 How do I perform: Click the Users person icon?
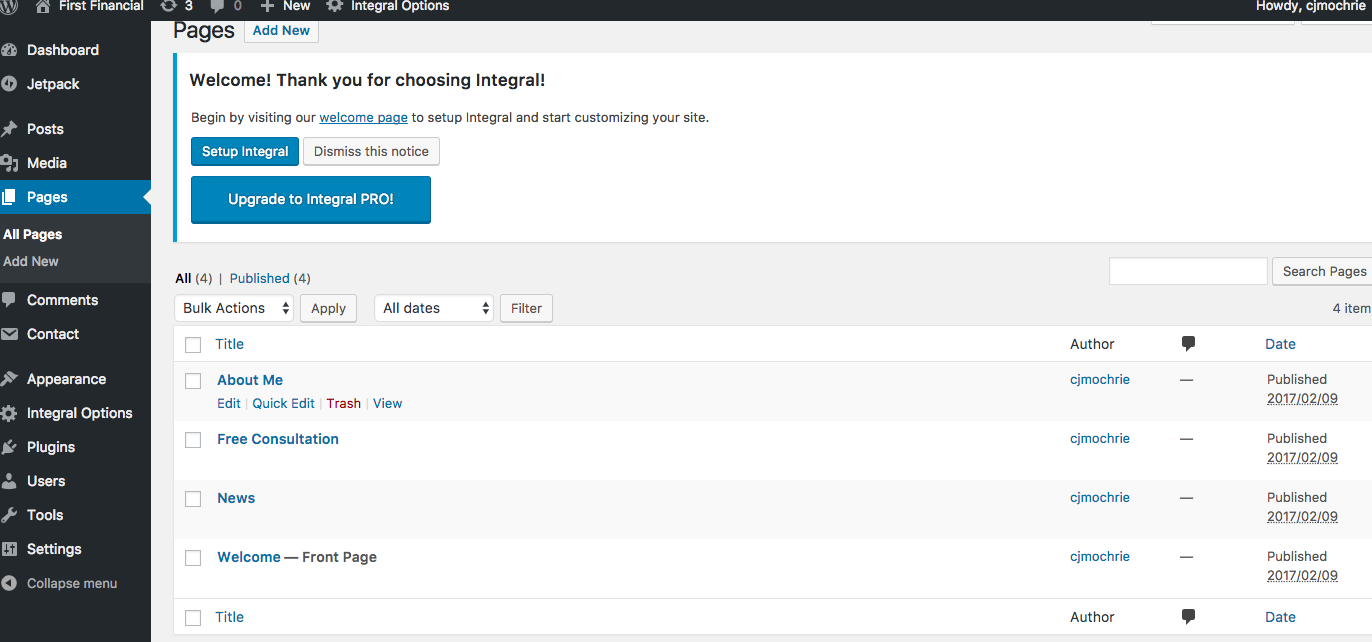coord(9,481)
